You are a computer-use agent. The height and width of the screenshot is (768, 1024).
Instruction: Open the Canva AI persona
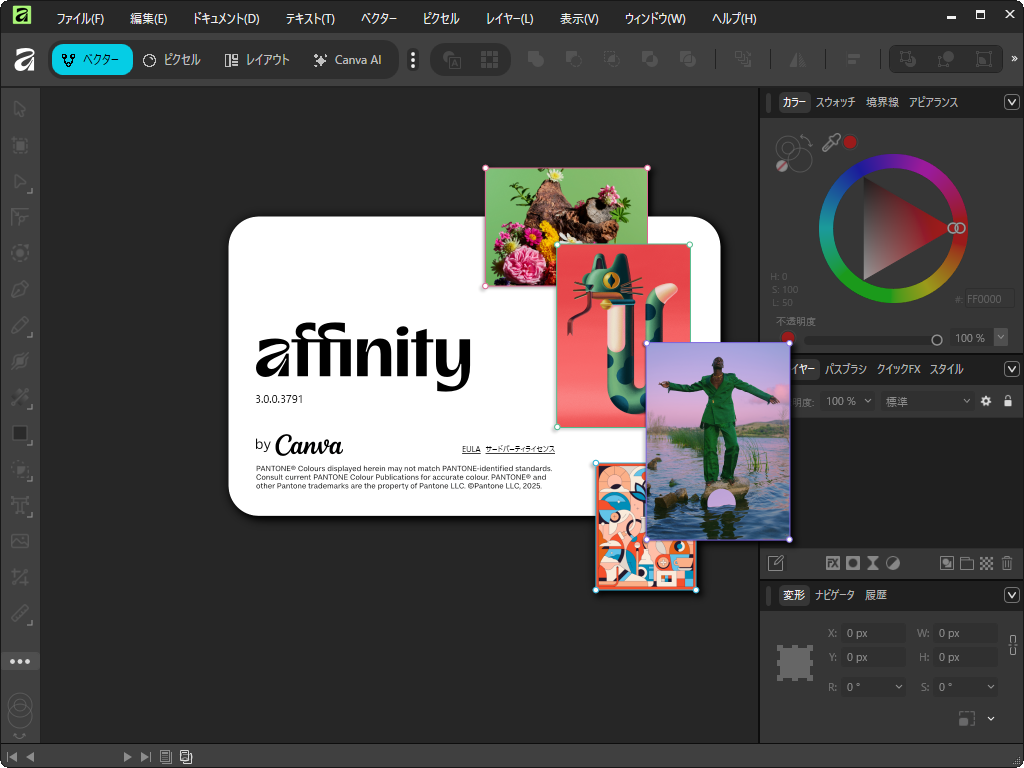349,60
